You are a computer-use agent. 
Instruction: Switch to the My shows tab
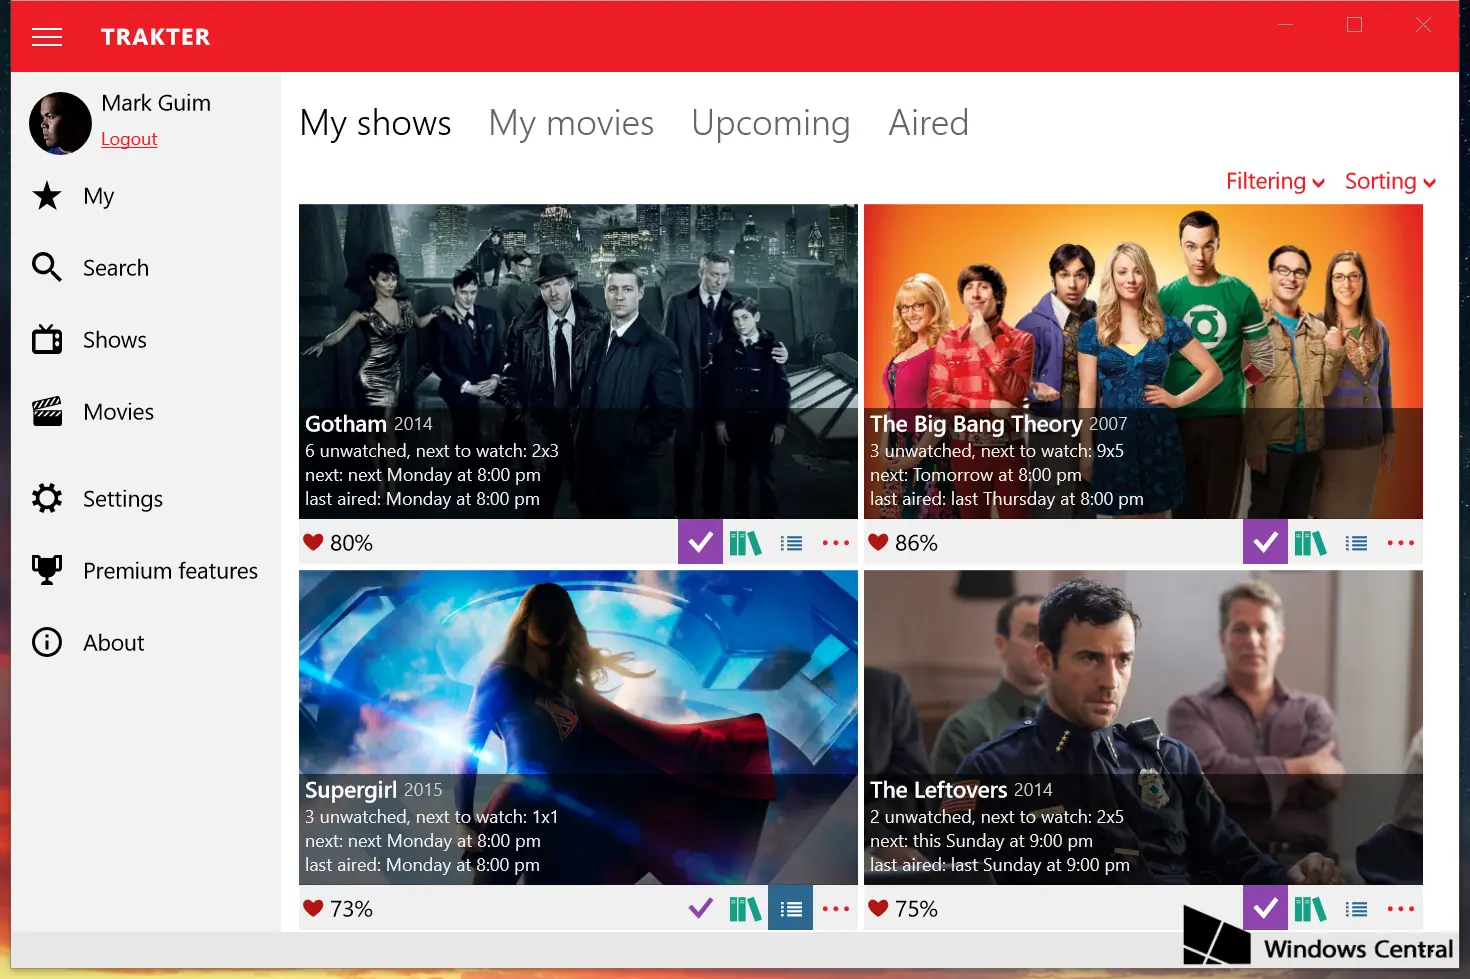tap(375, 123)
